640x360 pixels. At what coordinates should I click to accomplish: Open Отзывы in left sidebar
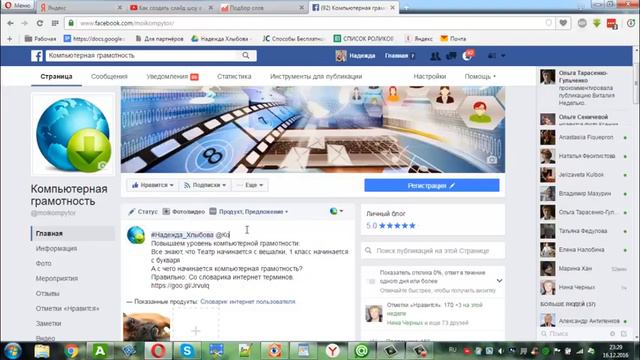[47, 293]
